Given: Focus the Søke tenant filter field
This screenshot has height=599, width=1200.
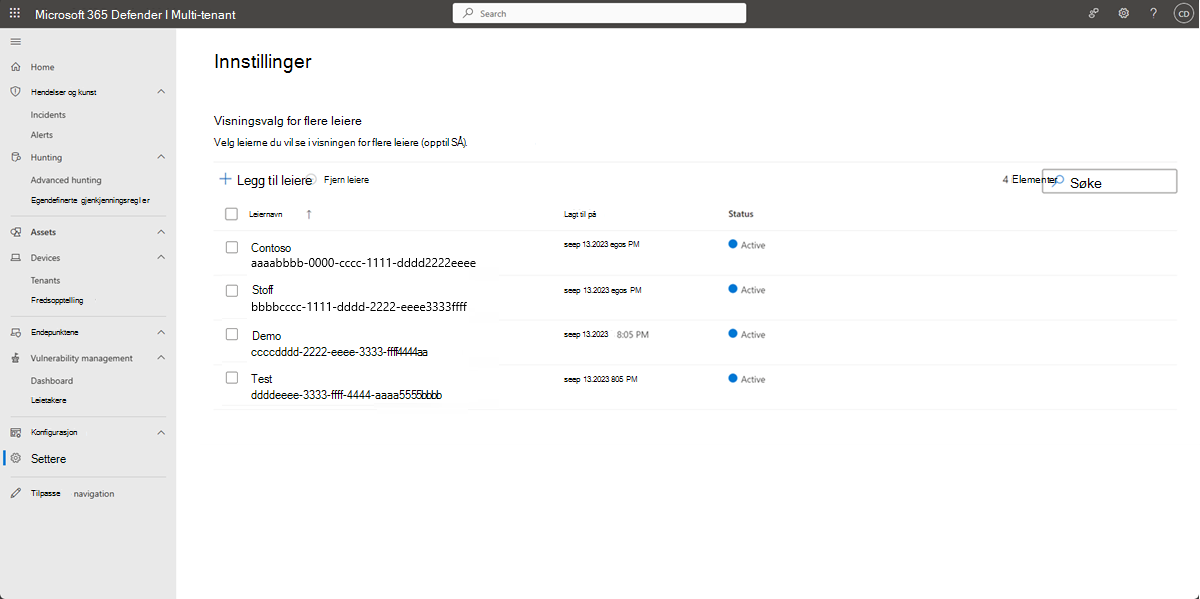Looking at the screenshot, I should coord(1109,182).
